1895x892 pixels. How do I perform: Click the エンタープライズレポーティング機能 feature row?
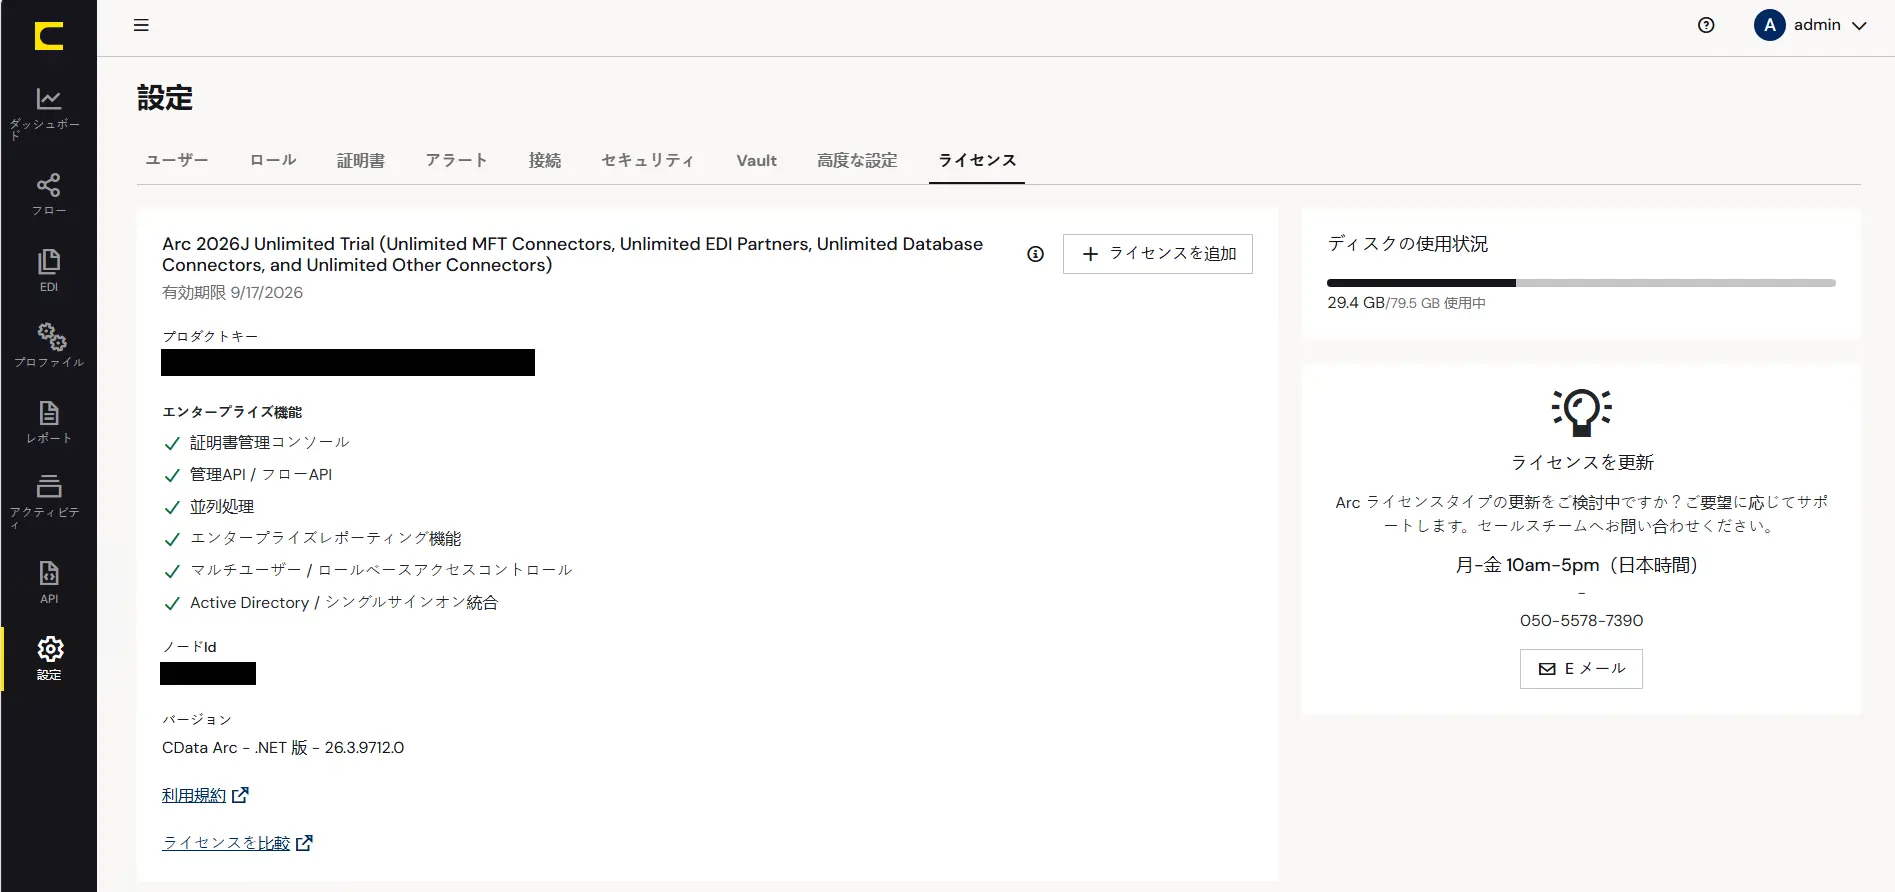pos(313,538)
